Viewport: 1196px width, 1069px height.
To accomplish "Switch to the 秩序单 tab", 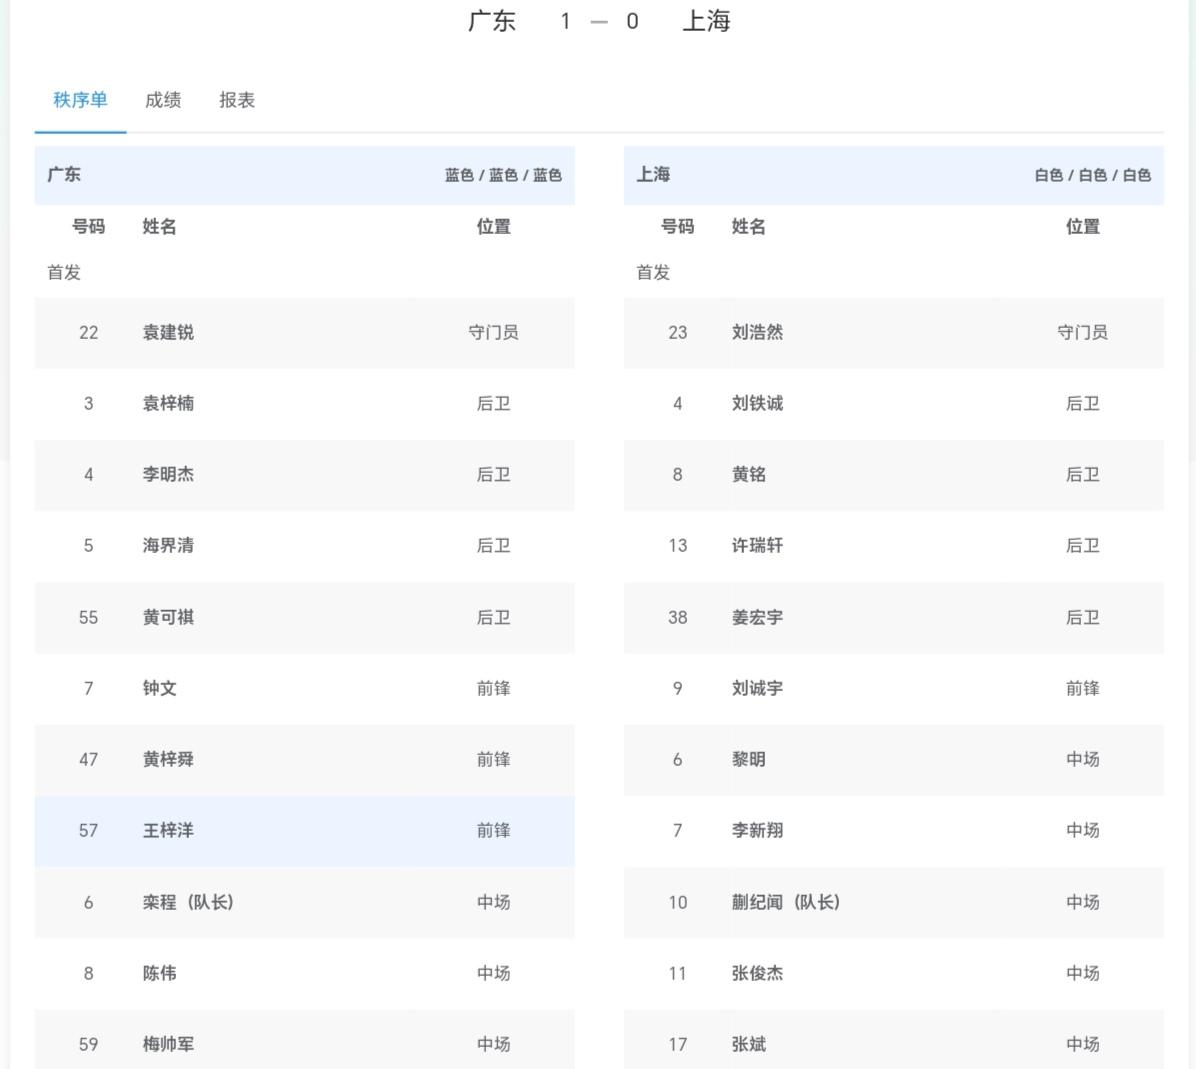I will pos(80,100).
